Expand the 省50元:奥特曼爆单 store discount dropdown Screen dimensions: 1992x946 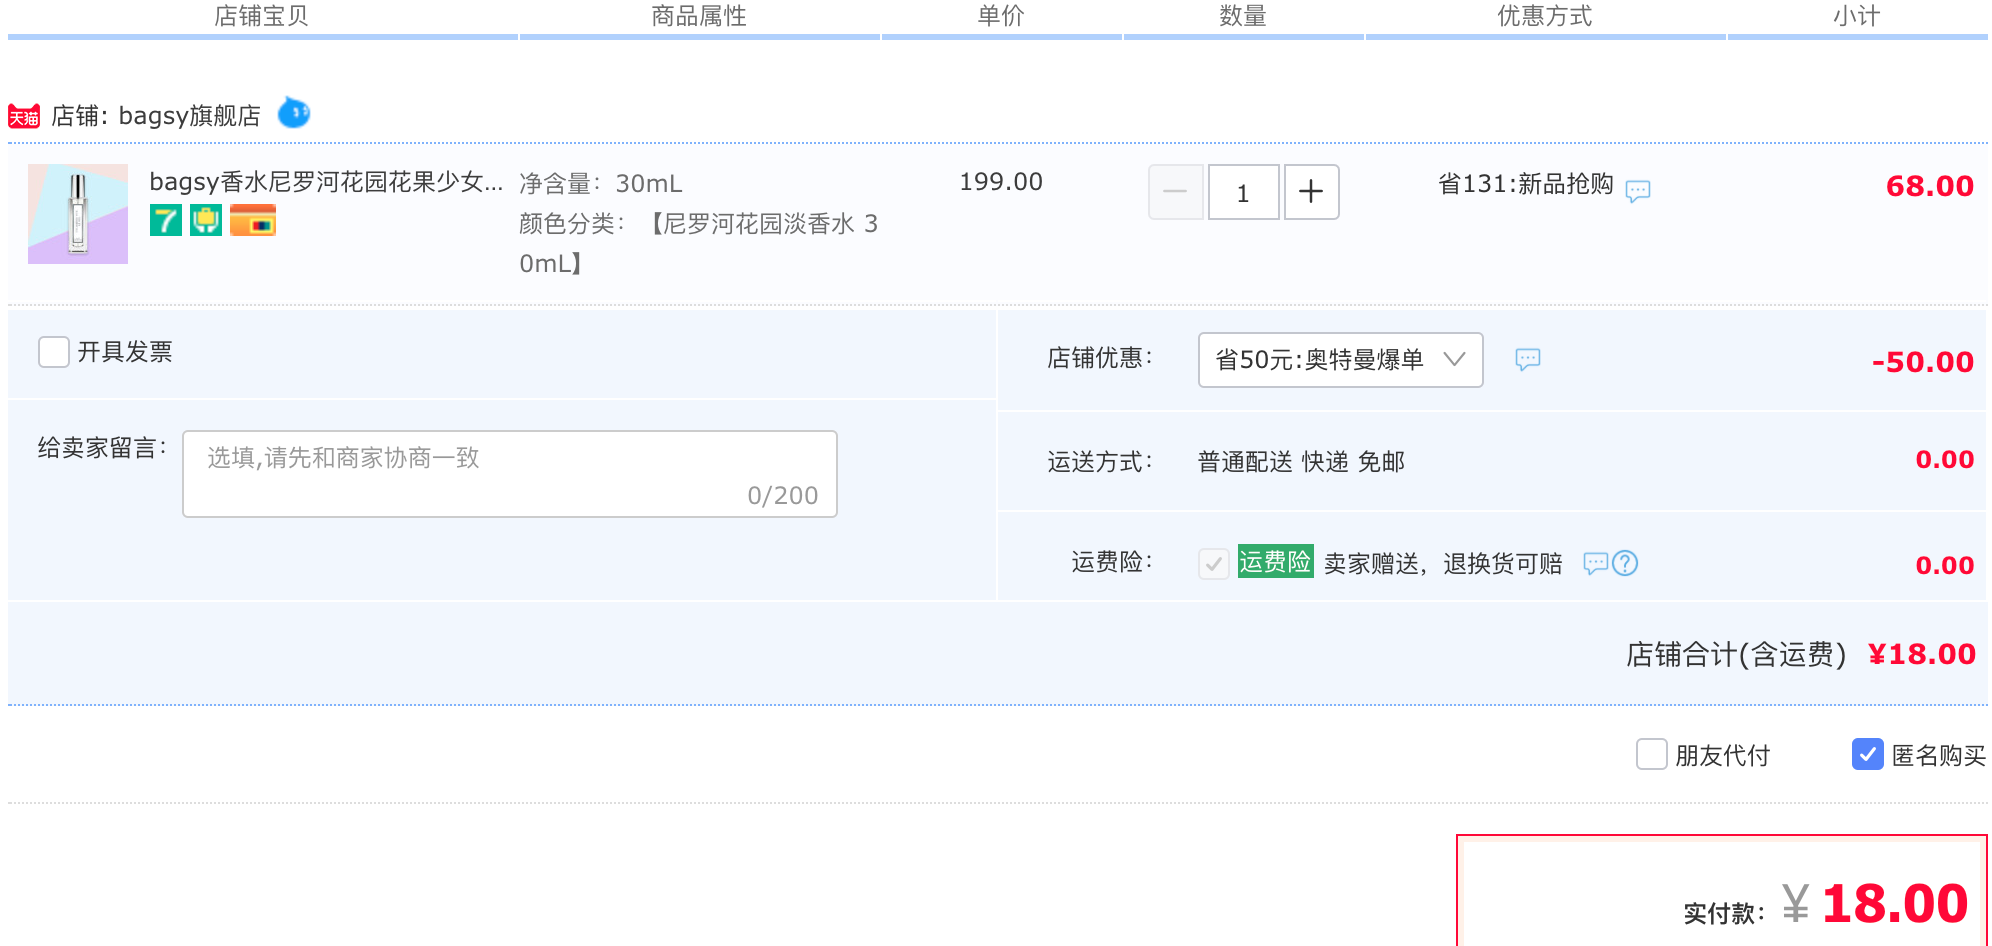coord(1340,360)
